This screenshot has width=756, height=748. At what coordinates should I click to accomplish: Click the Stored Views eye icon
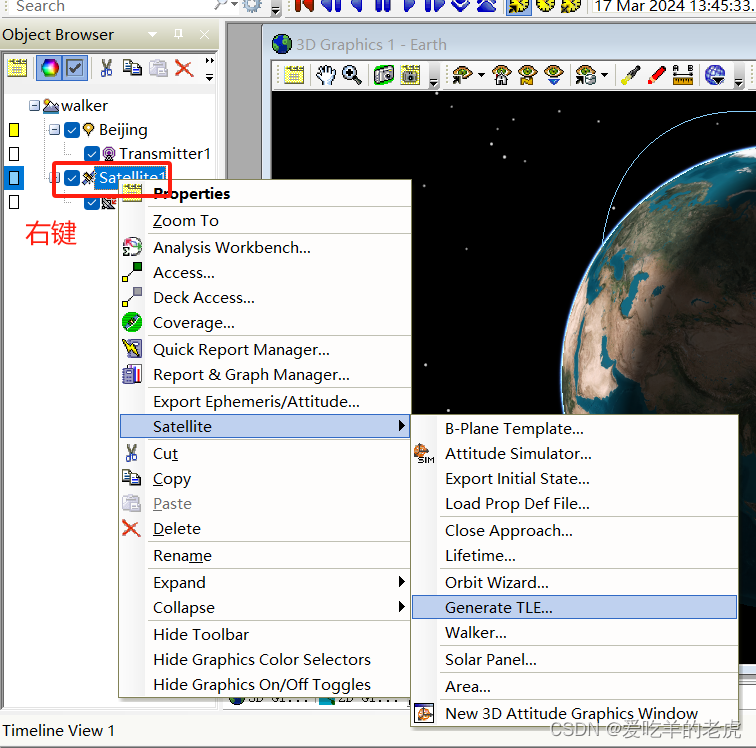585,75
